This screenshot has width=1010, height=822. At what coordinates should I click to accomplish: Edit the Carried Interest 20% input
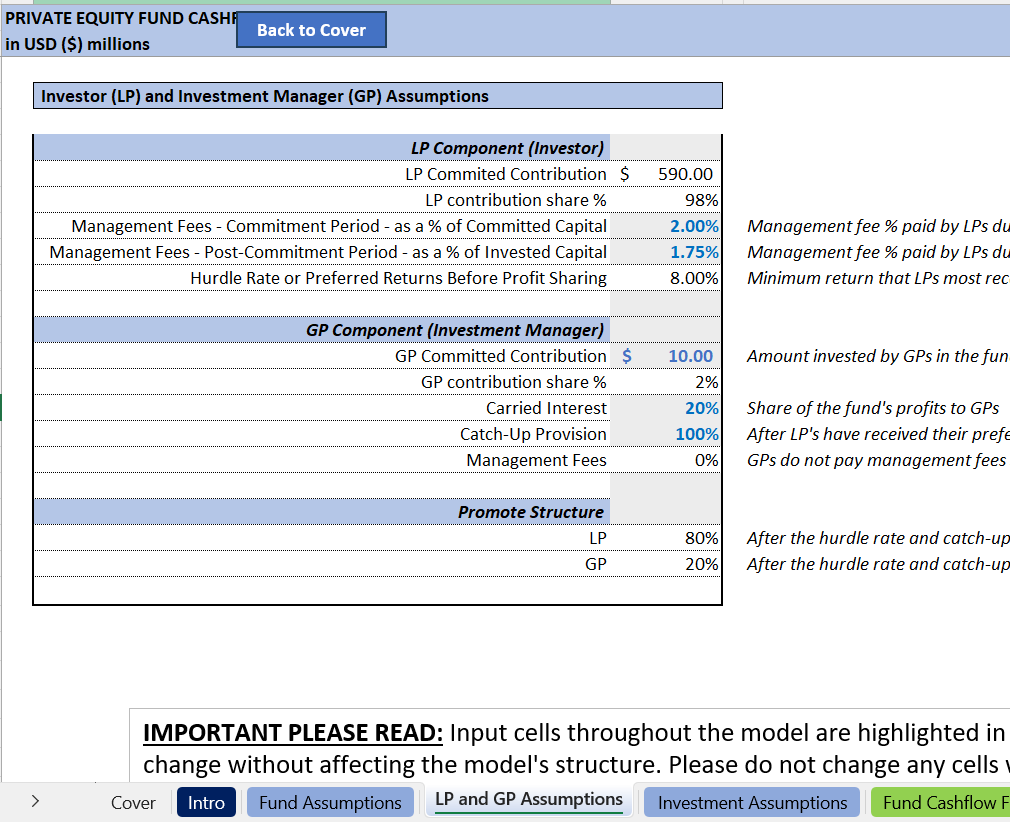tap(665, 408)
